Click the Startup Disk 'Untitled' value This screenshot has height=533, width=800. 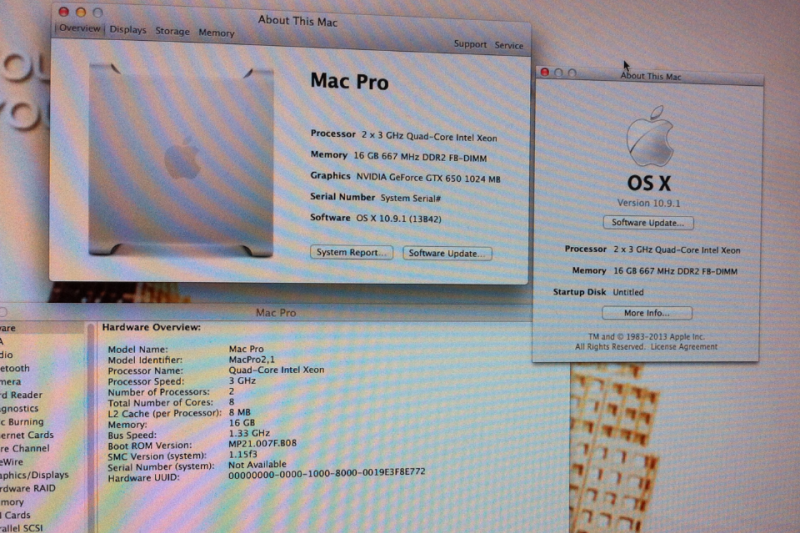pyautogui.click(x=628, y=292)
